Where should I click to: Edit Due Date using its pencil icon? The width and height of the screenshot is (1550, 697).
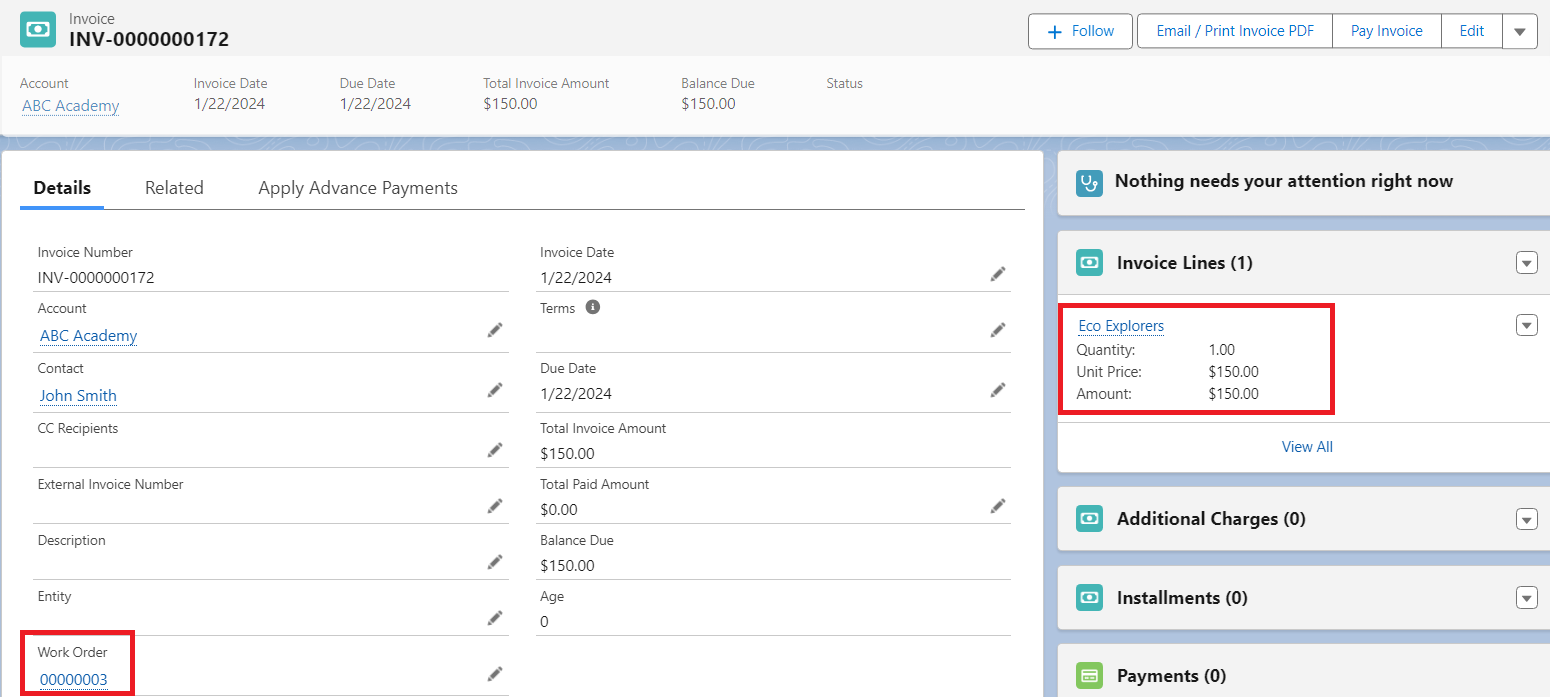997,389
